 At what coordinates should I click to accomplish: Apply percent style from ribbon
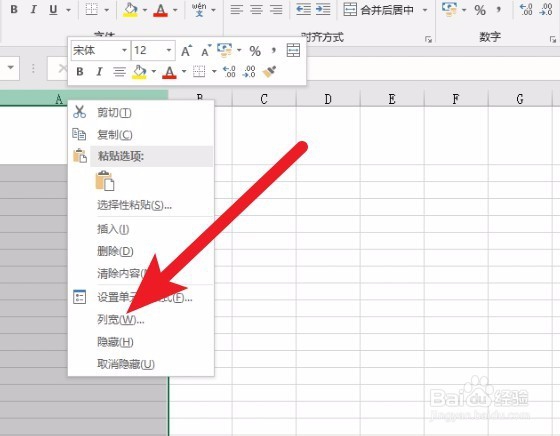[480, 10]
